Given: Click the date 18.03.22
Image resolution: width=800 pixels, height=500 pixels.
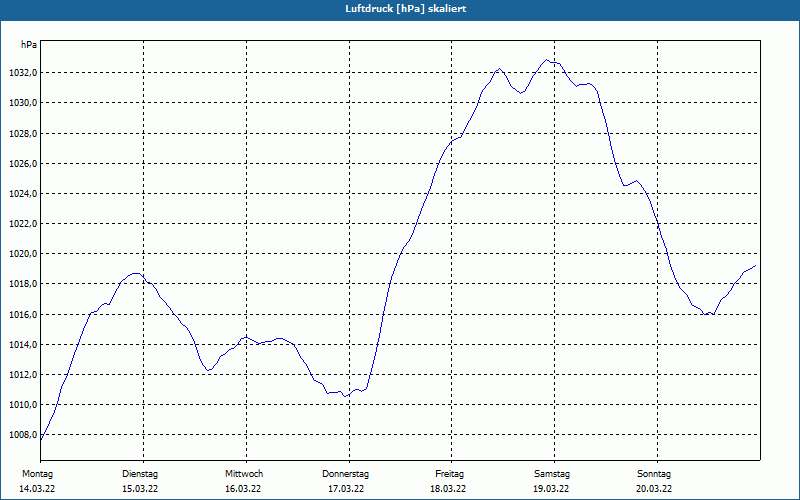Looking at the screenshot, I should pyautogui.click(x=448, y=489).
